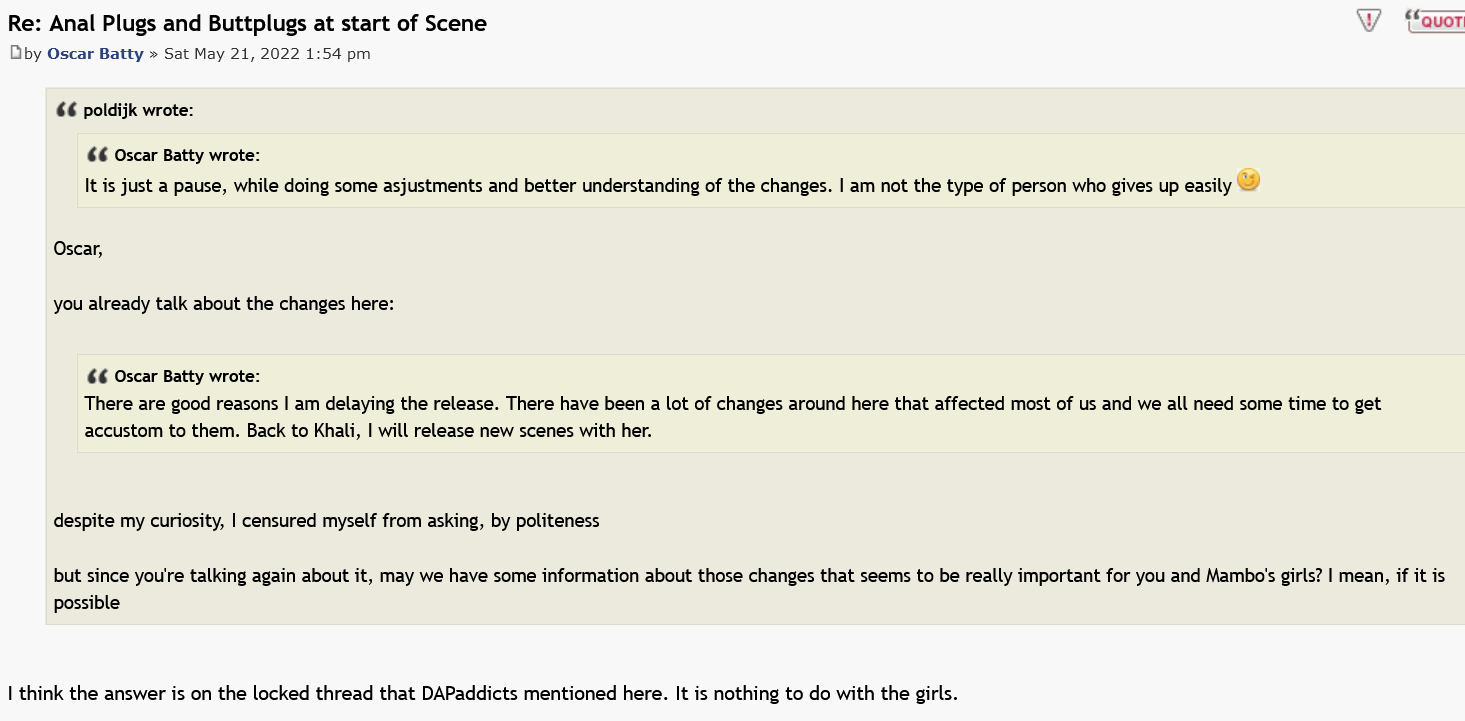
Task: Click the winking smiley emoji
Action: [x=1249, y=180]
